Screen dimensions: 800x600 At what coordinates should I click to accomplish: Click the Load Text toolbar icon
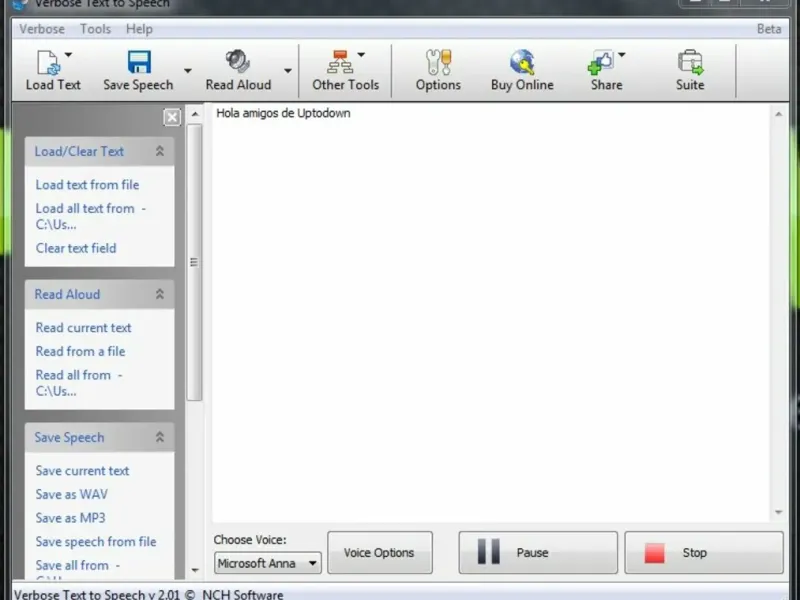(48, 63)
